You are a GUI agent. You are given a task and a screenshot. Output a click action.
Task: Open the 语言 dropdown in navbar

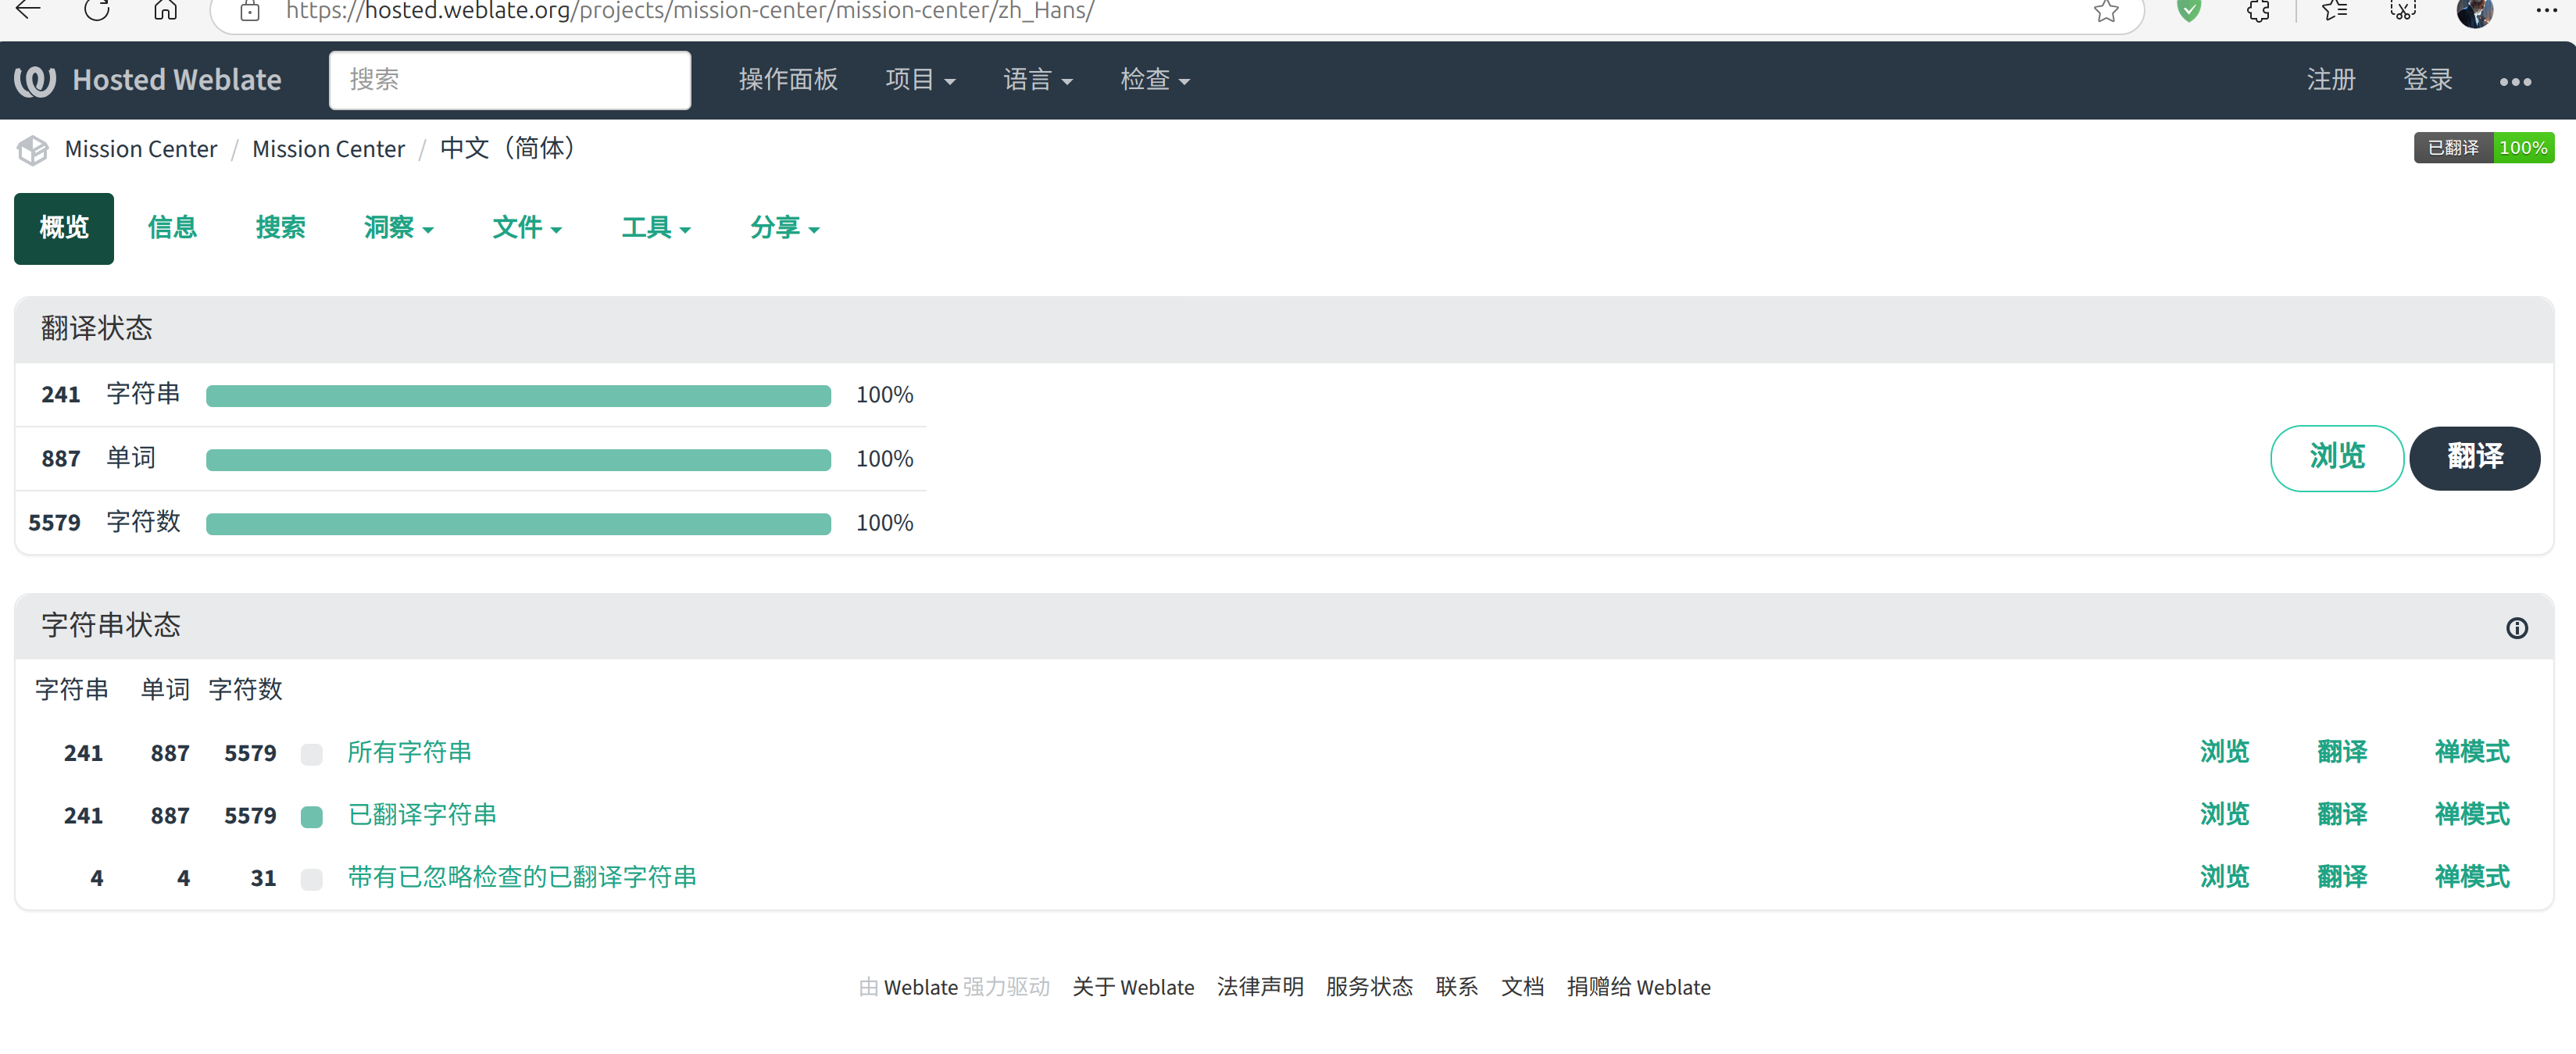(x=1038, y=80)
